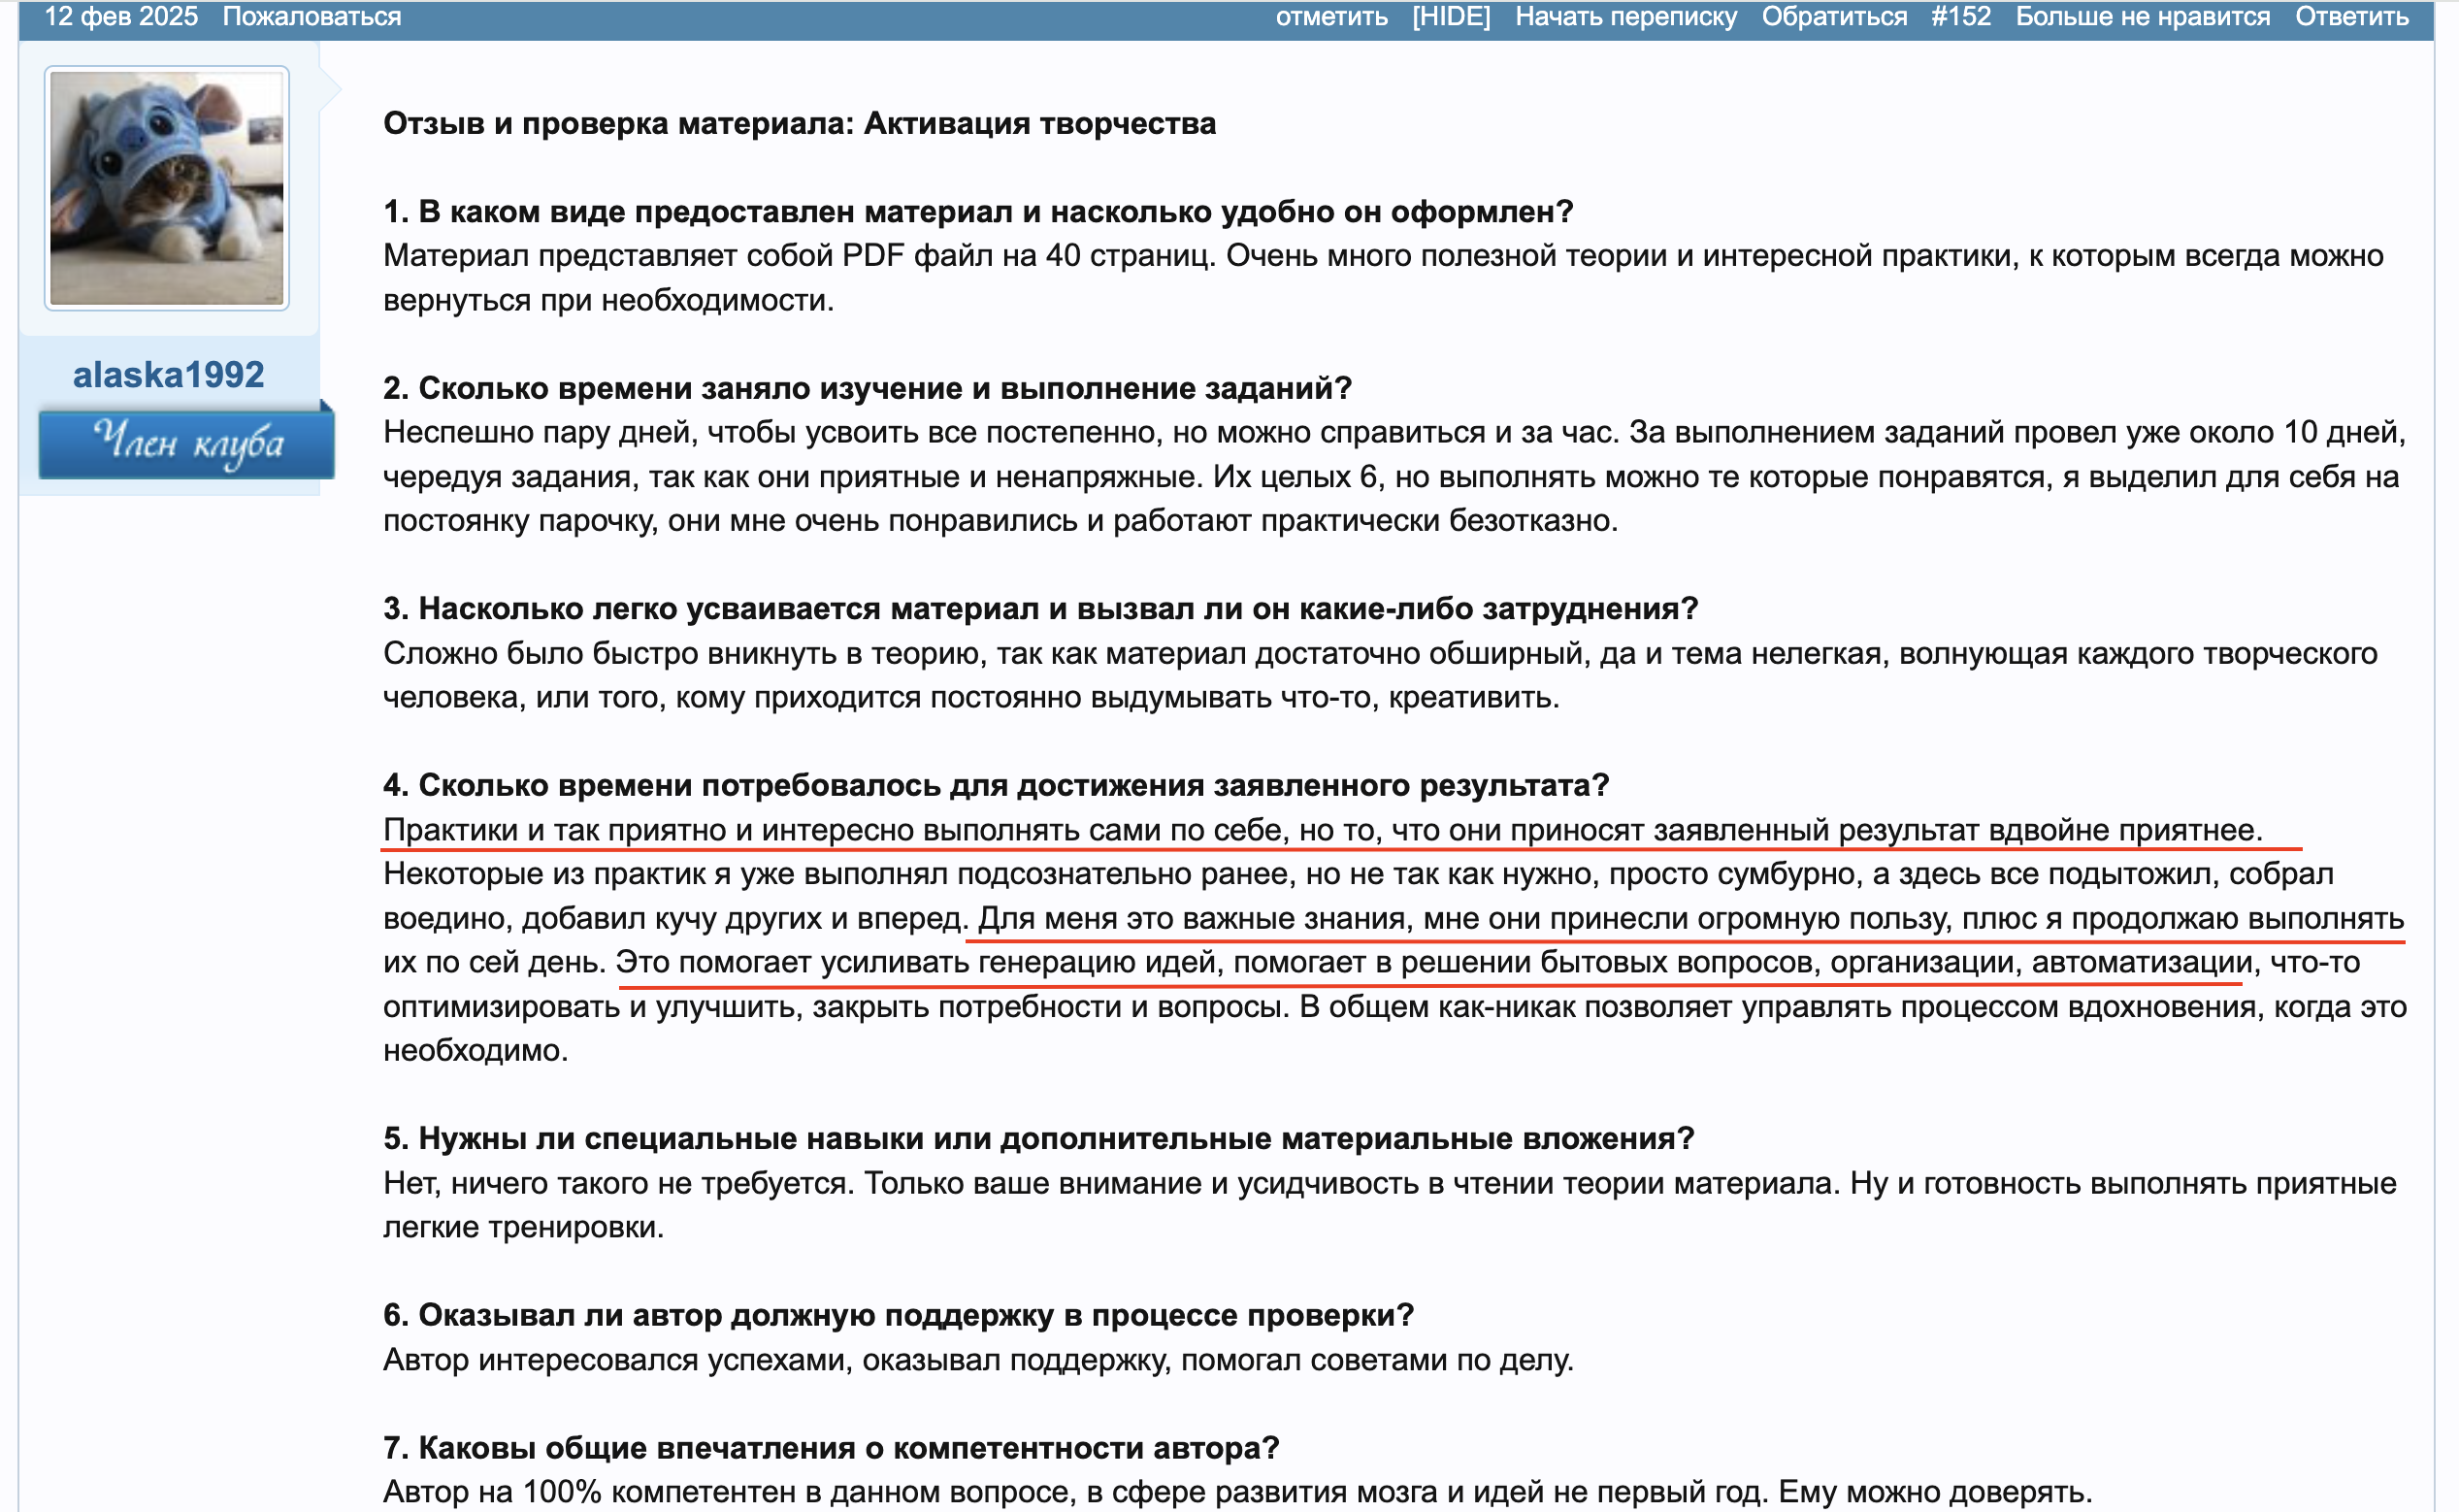Open alaska1992's avatar image
Screen dimensions: 2459x1512
point(167,188)
